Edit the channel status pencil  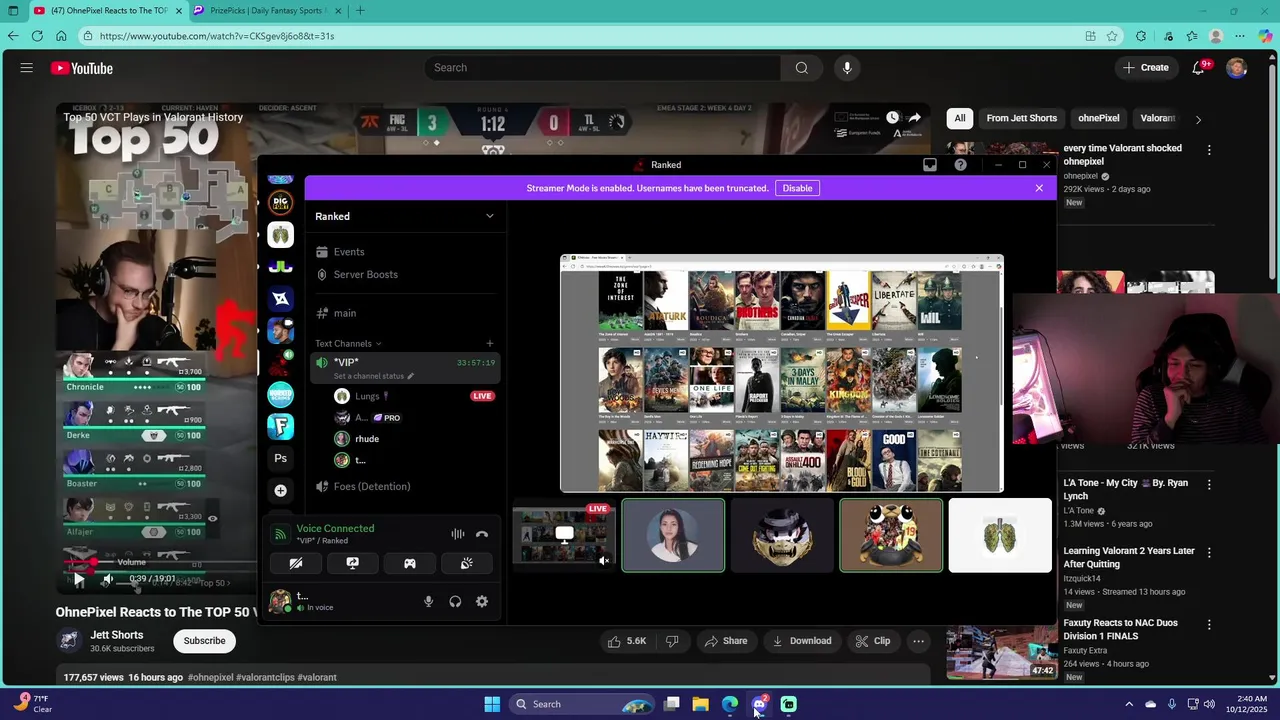point(410,376)
